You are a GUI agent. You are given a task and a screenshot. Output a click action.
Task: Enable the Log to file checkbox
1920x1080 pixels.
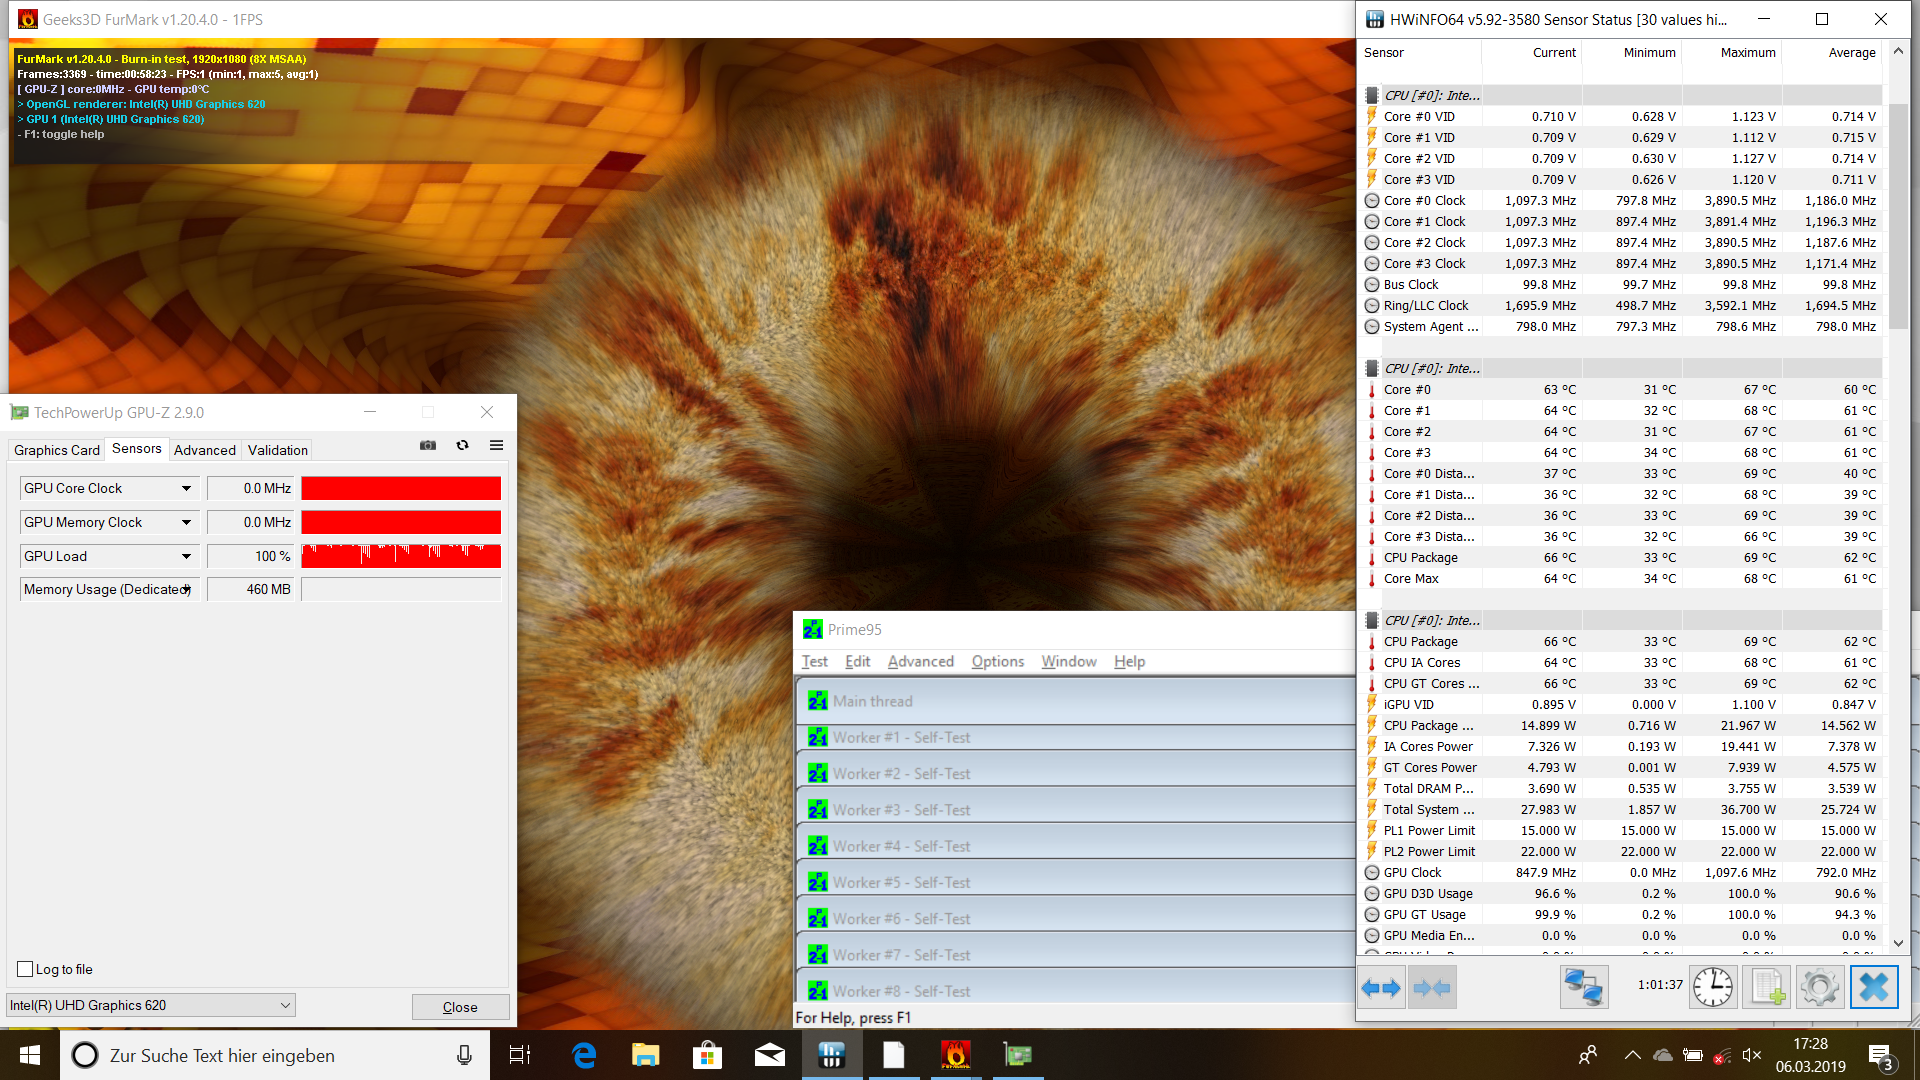26,969
